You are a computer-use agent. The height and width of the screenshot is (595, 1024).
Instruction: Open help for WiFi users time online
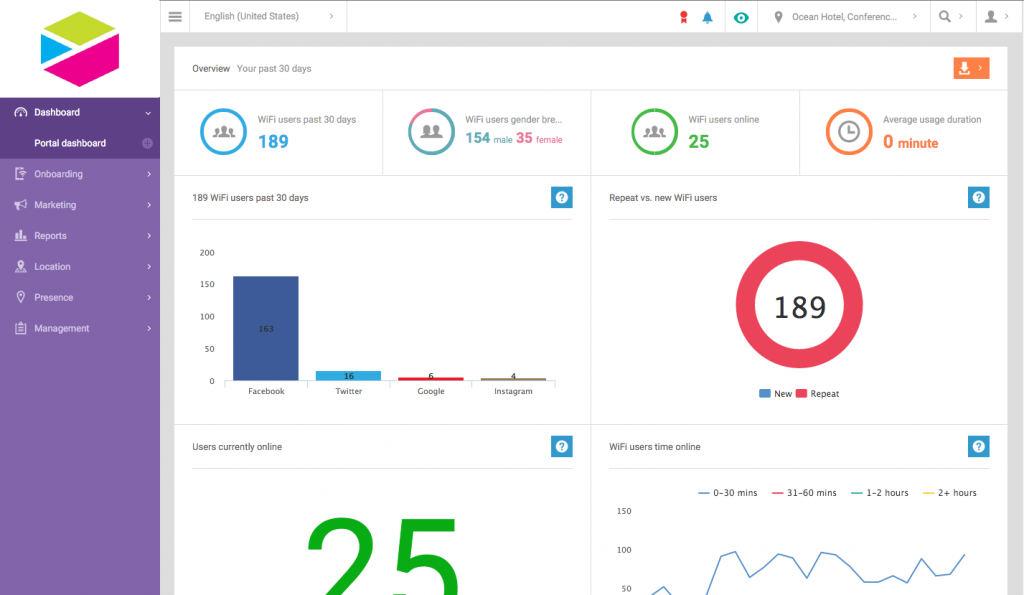978,447
